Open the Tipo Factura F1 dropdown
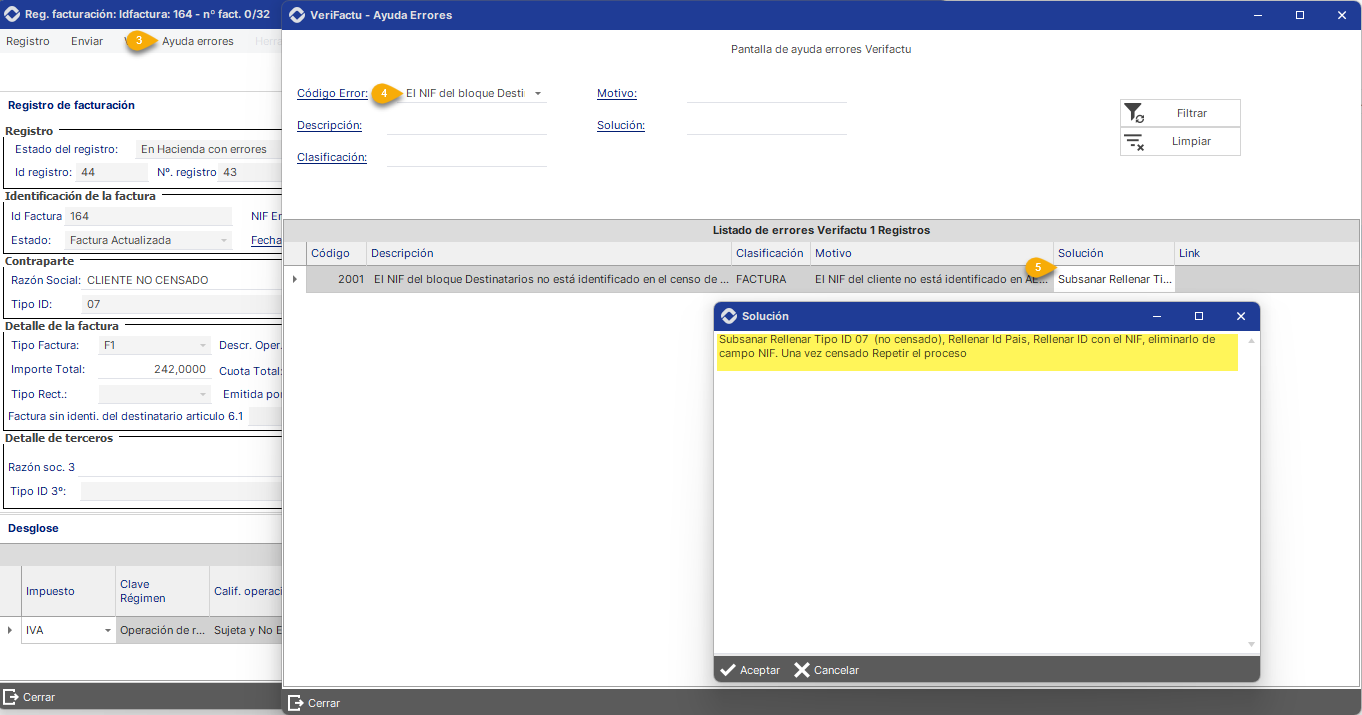 (x=202, y=346)
